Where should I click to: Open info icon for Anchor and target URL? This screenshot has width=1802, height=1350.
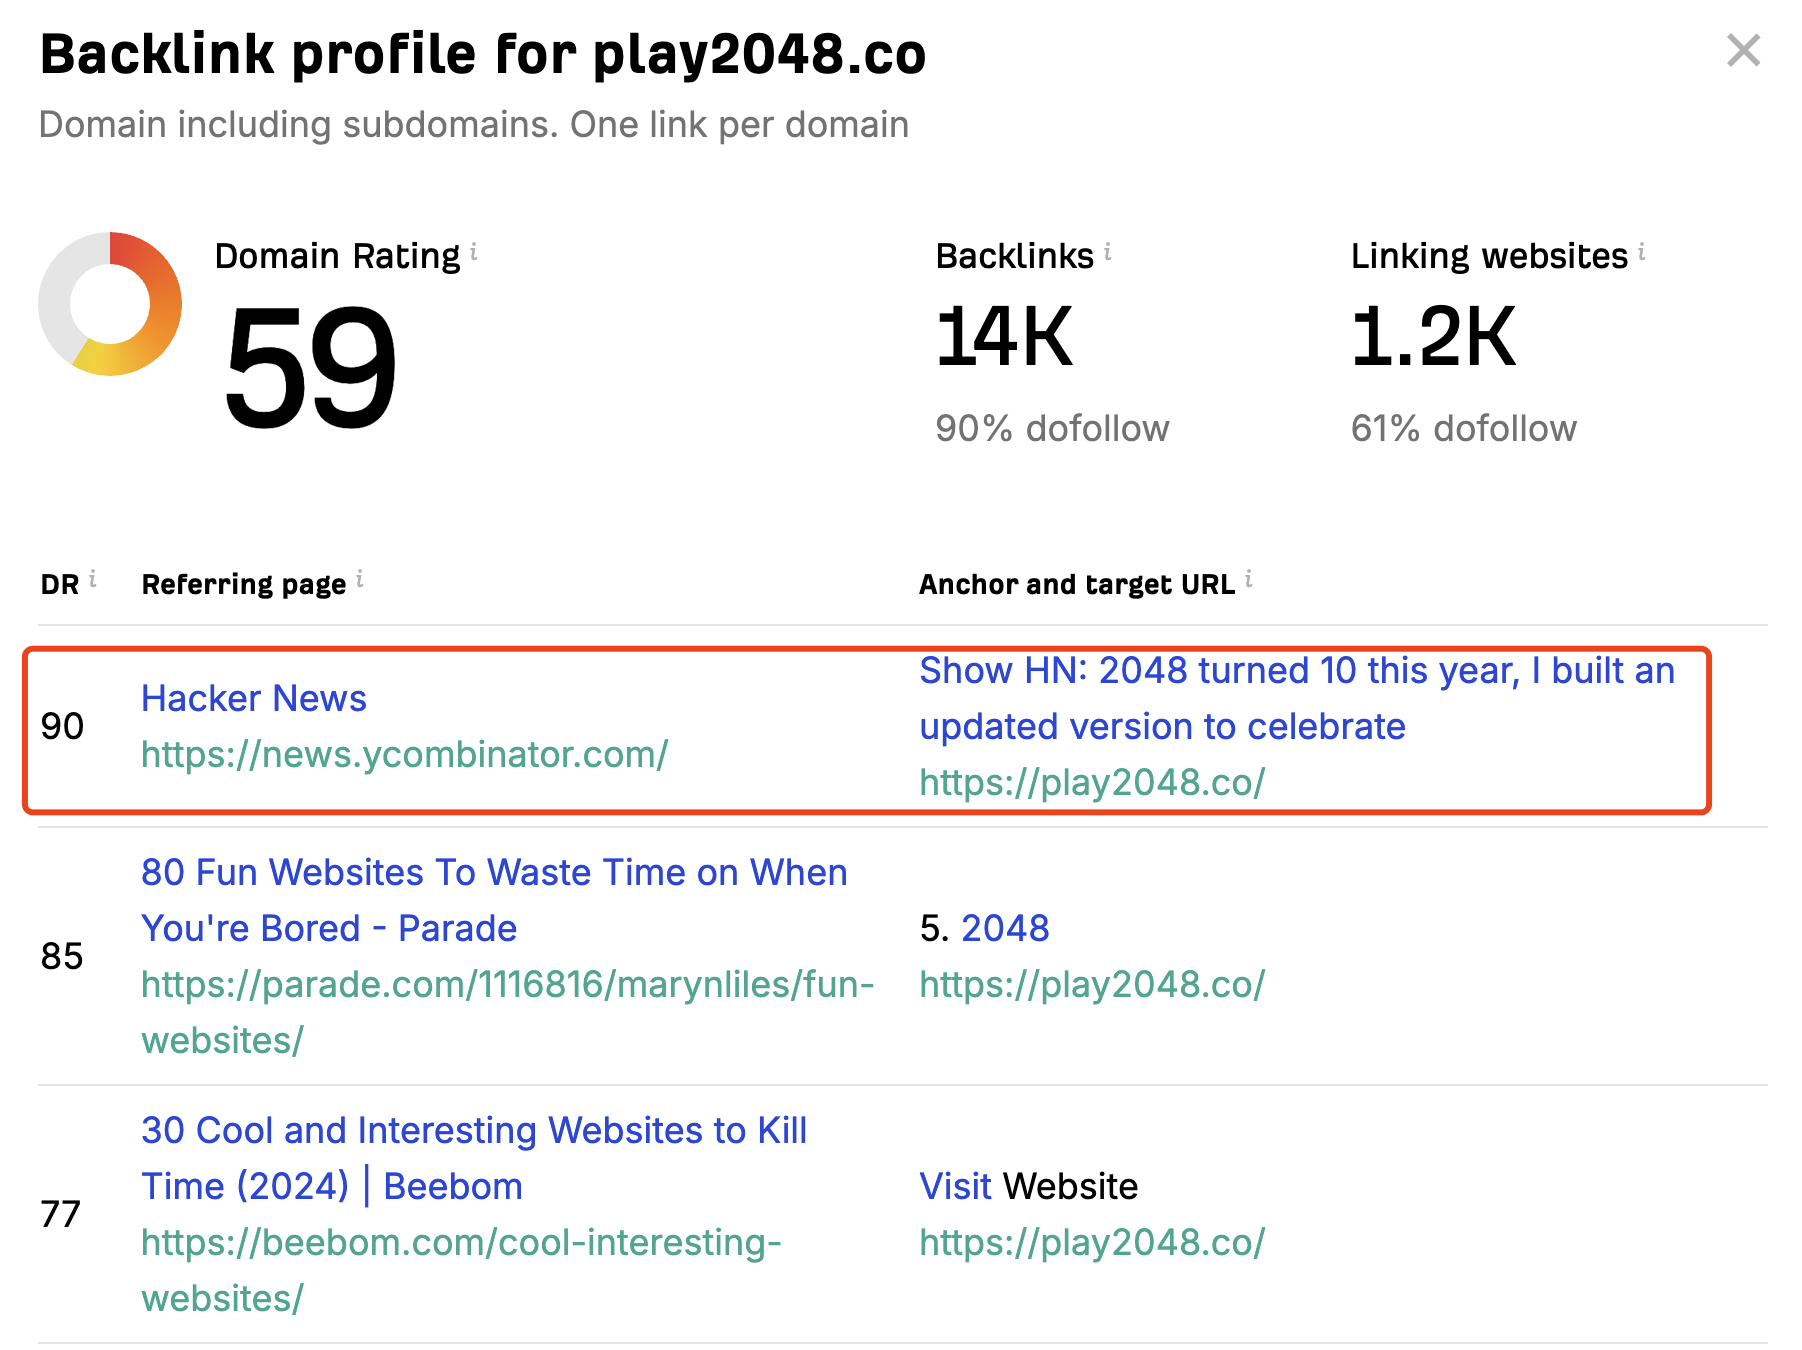tap(1249, 578)
